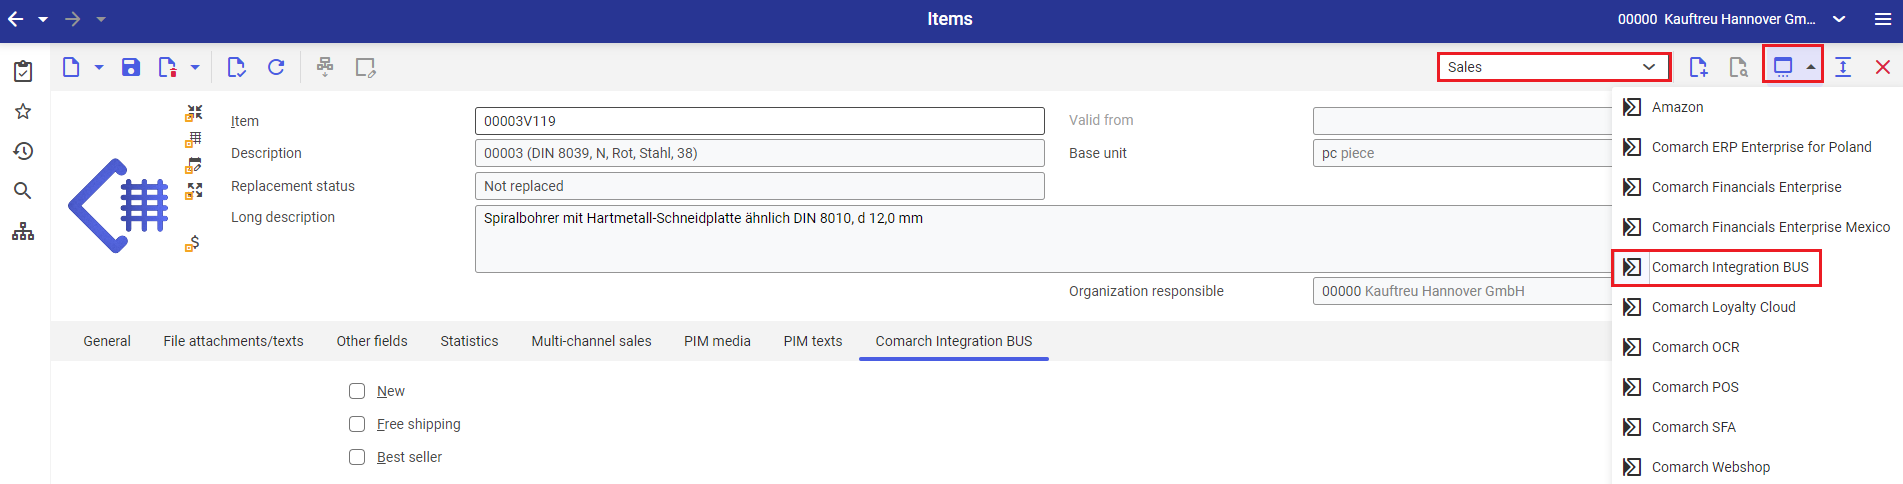
Task: Click the New document icon
Action: pos(71,67)
